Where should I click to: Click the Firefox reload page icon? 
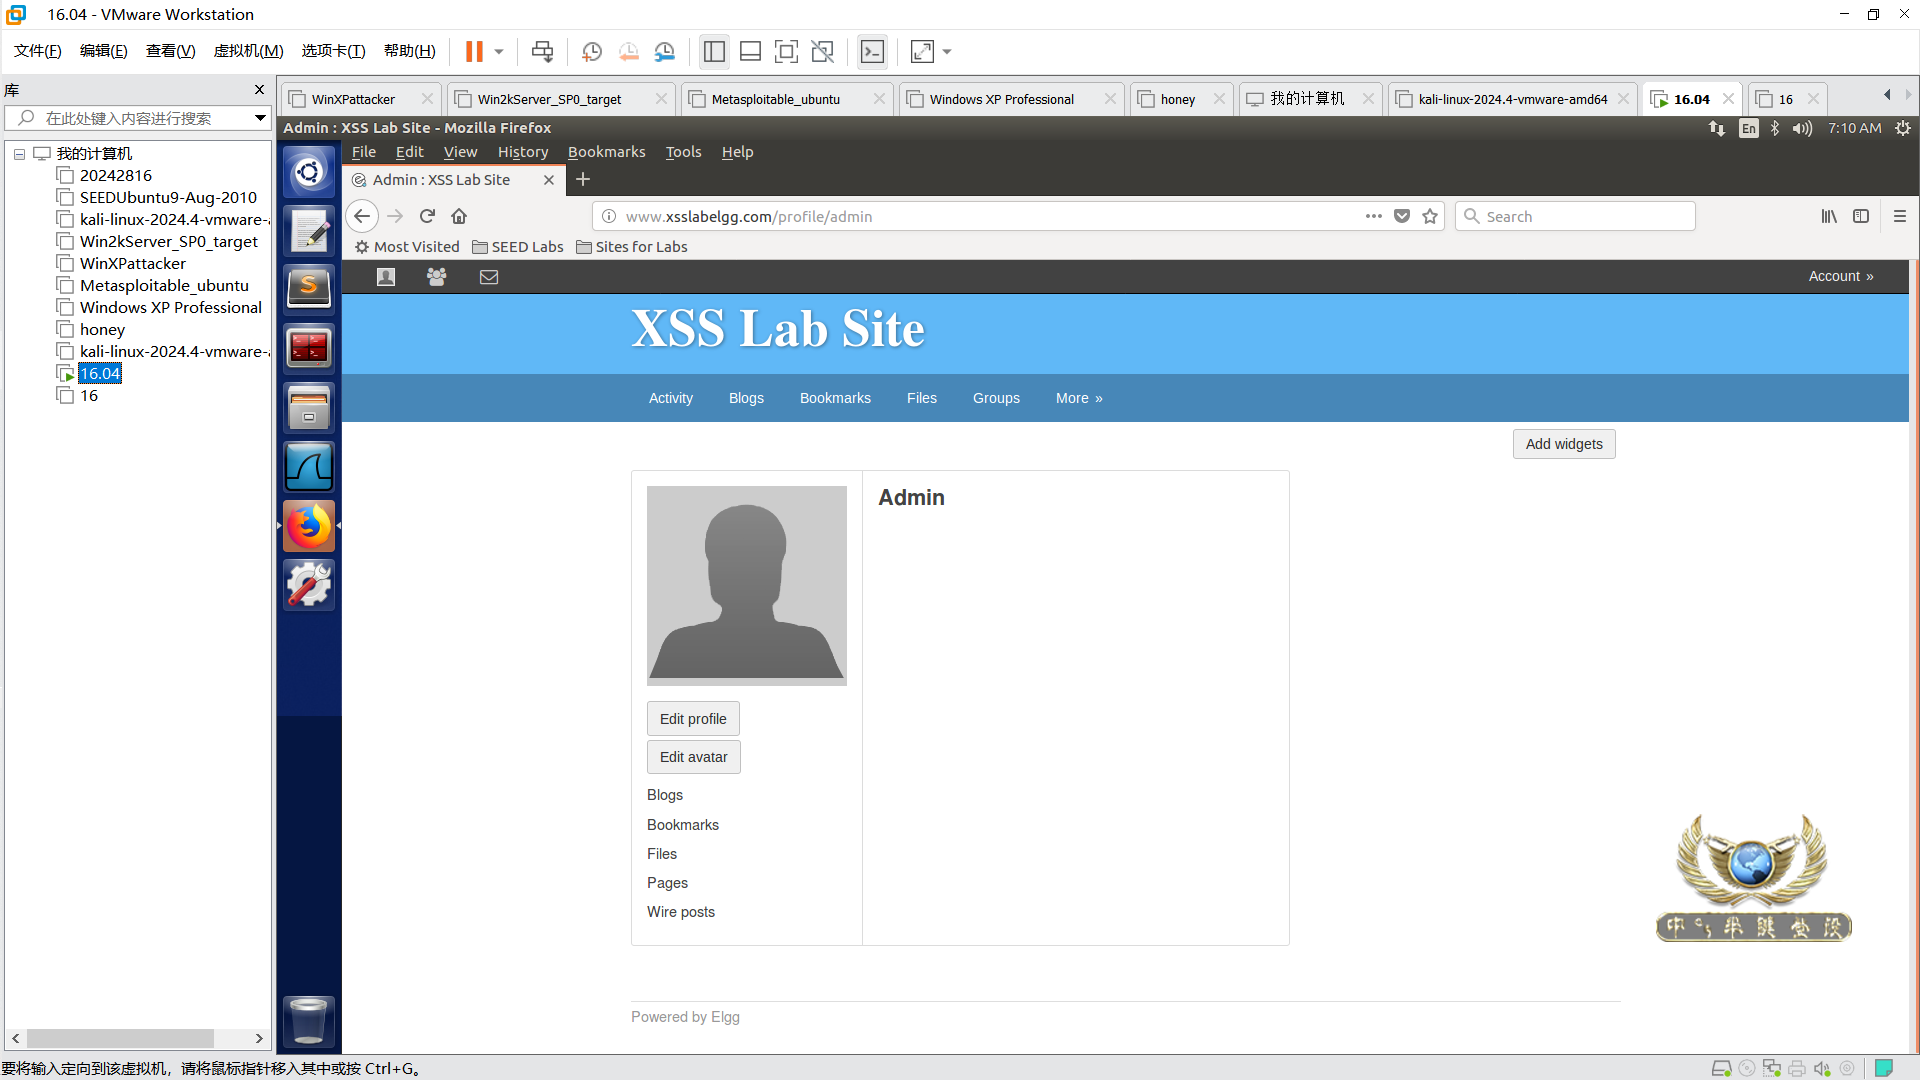427,216
